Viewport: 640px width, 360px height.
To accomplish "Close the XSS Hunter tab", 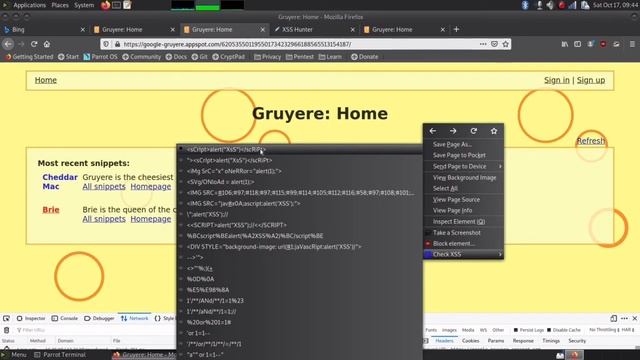I will pos(353,29).
